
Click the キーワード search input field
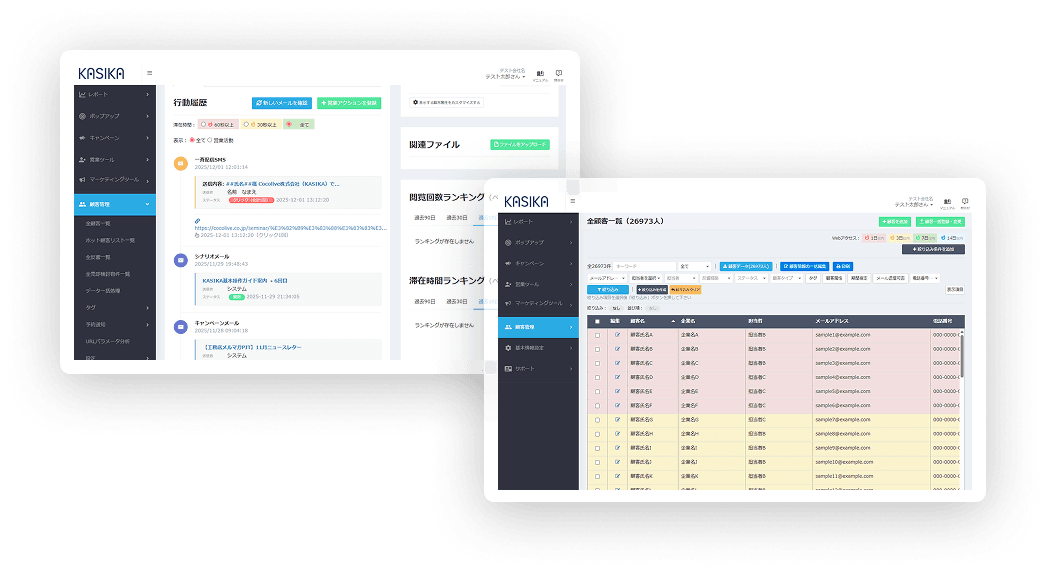(643, 267)
